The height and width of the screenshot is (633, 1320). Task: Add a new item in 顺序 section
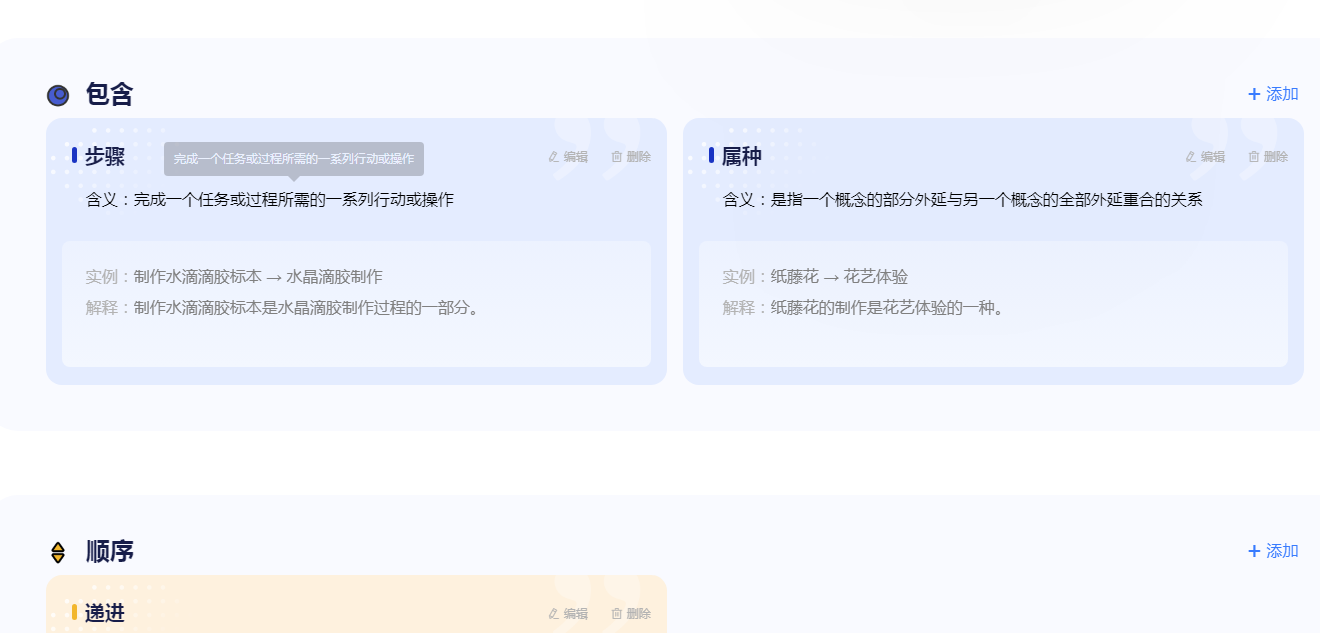[x=1273, y=551]
